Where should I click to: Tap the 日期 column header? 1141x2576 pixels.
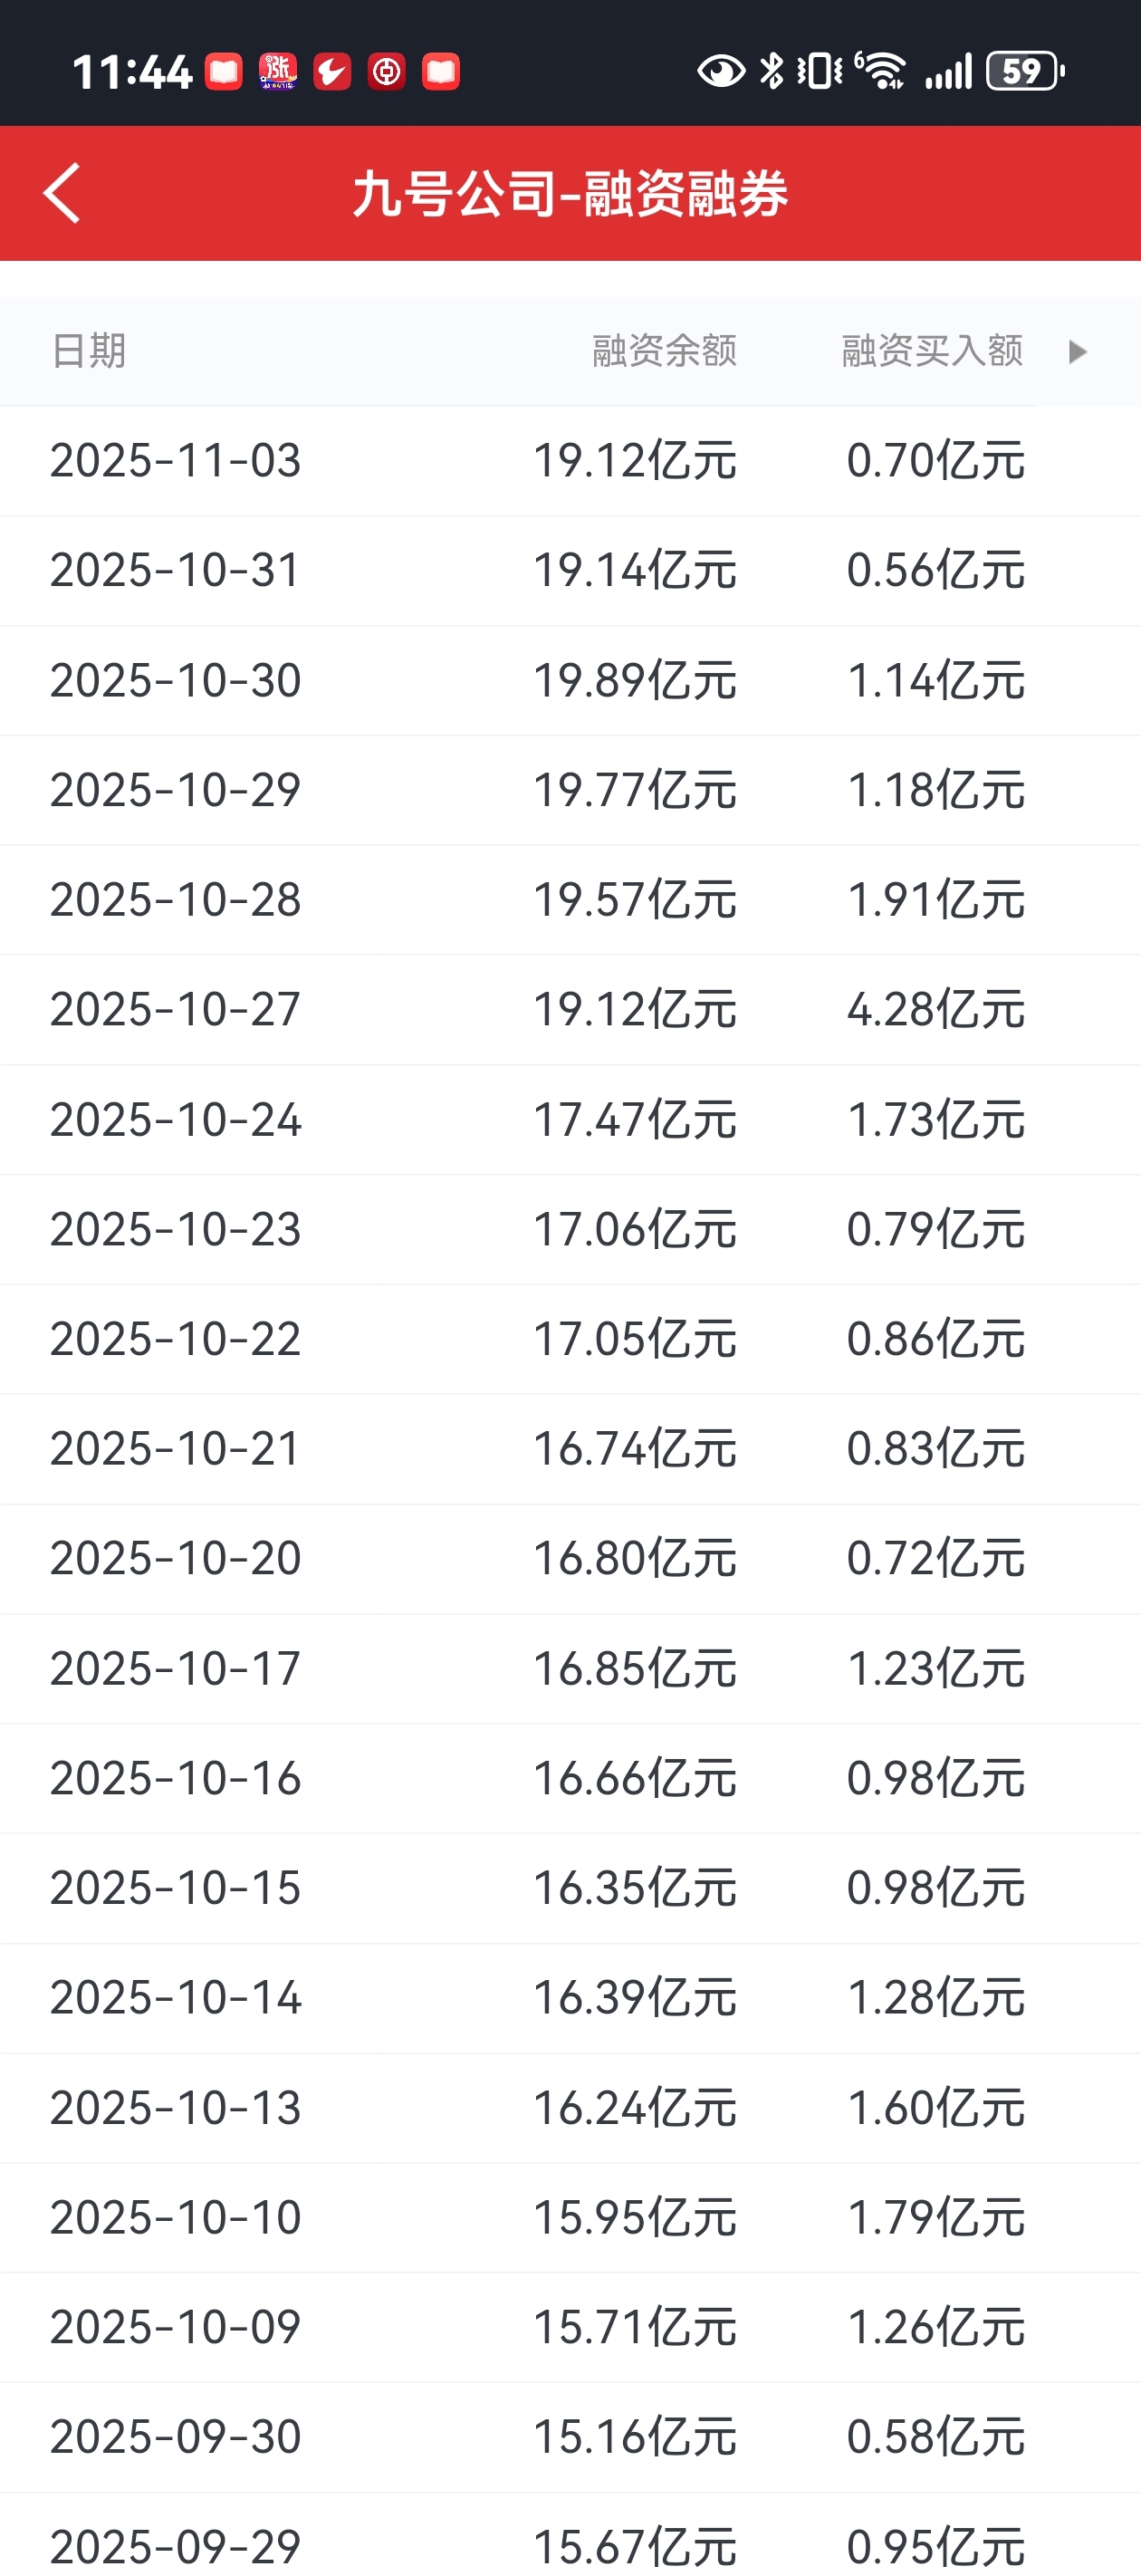point(89,352)
